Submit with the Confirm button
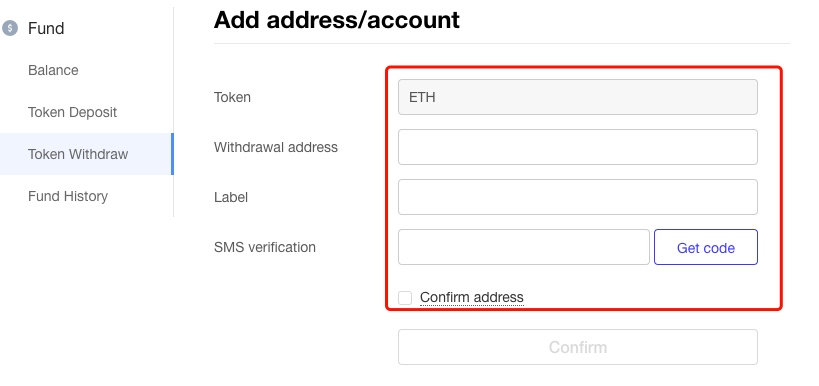This screenshot has height=386, width=819. click(x=578, y=347)
